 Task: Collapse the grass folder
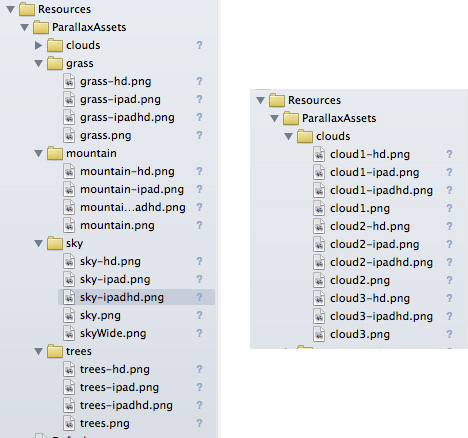(x=39, y=63)
